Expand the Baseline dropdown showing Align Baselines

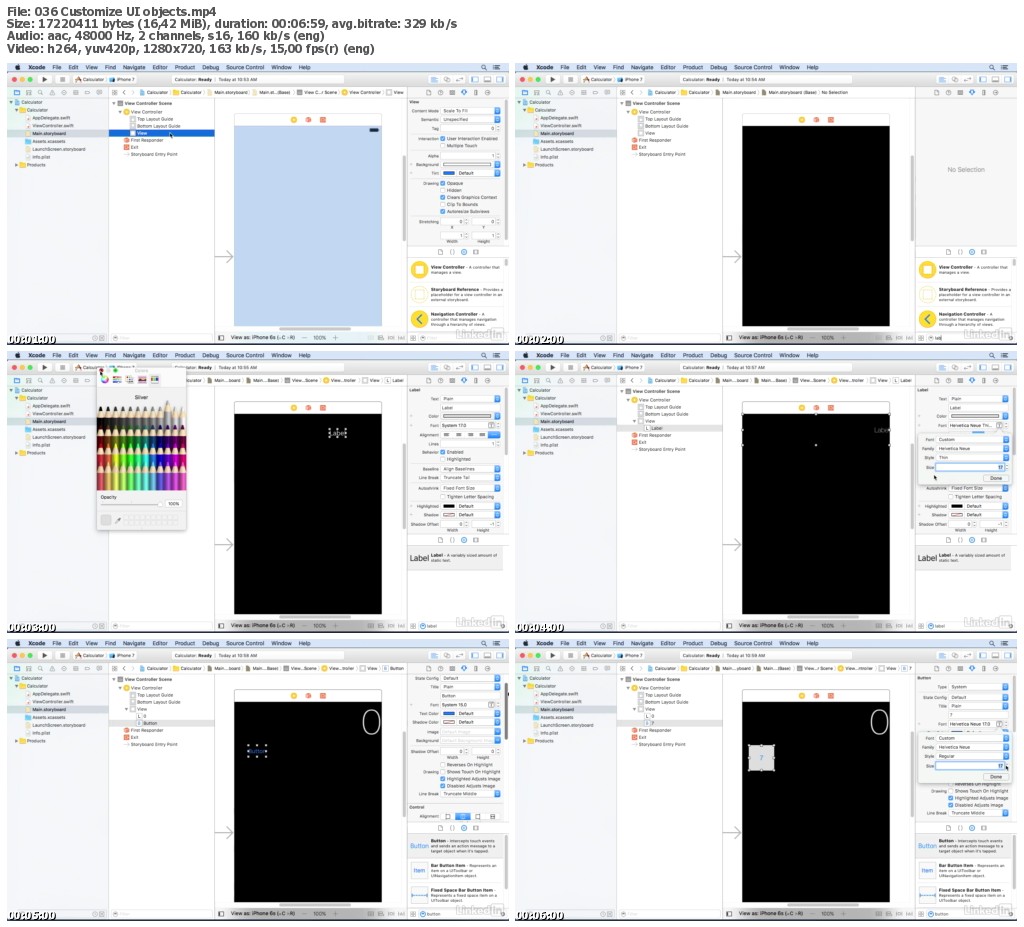pos(471,468)
